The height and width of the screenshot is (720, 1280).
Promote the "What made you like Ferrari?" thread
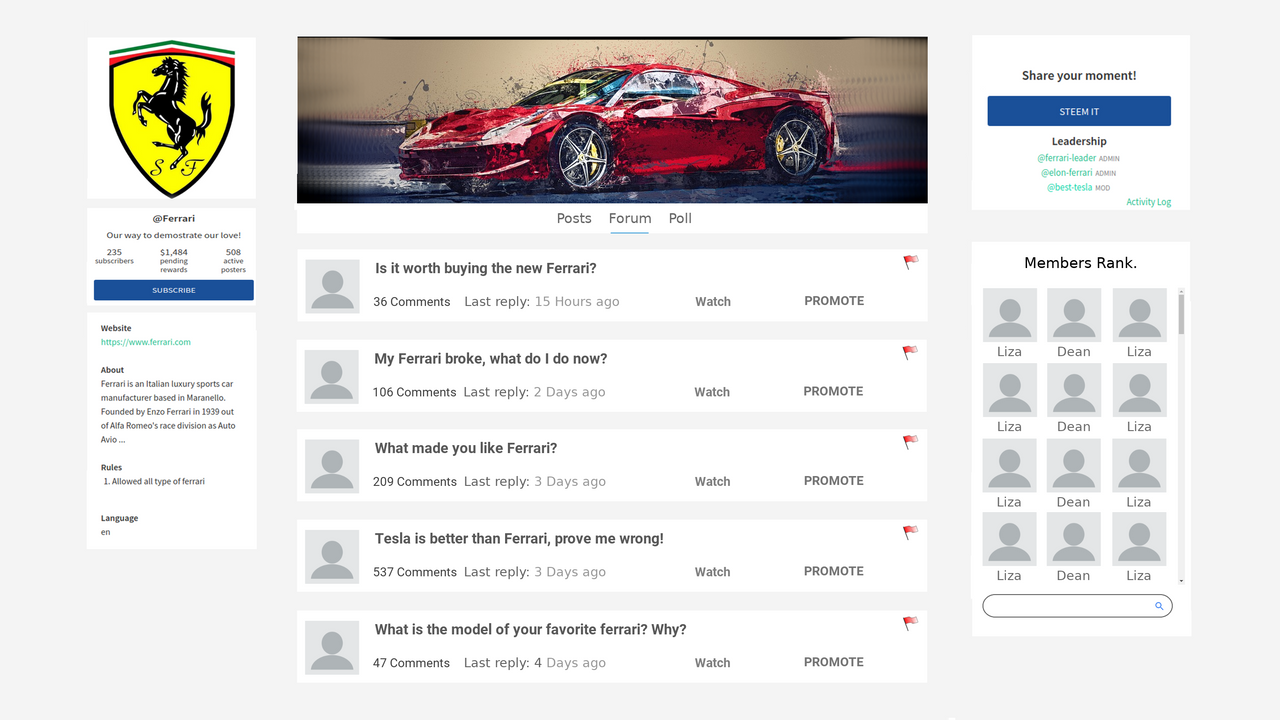[834, 480]
